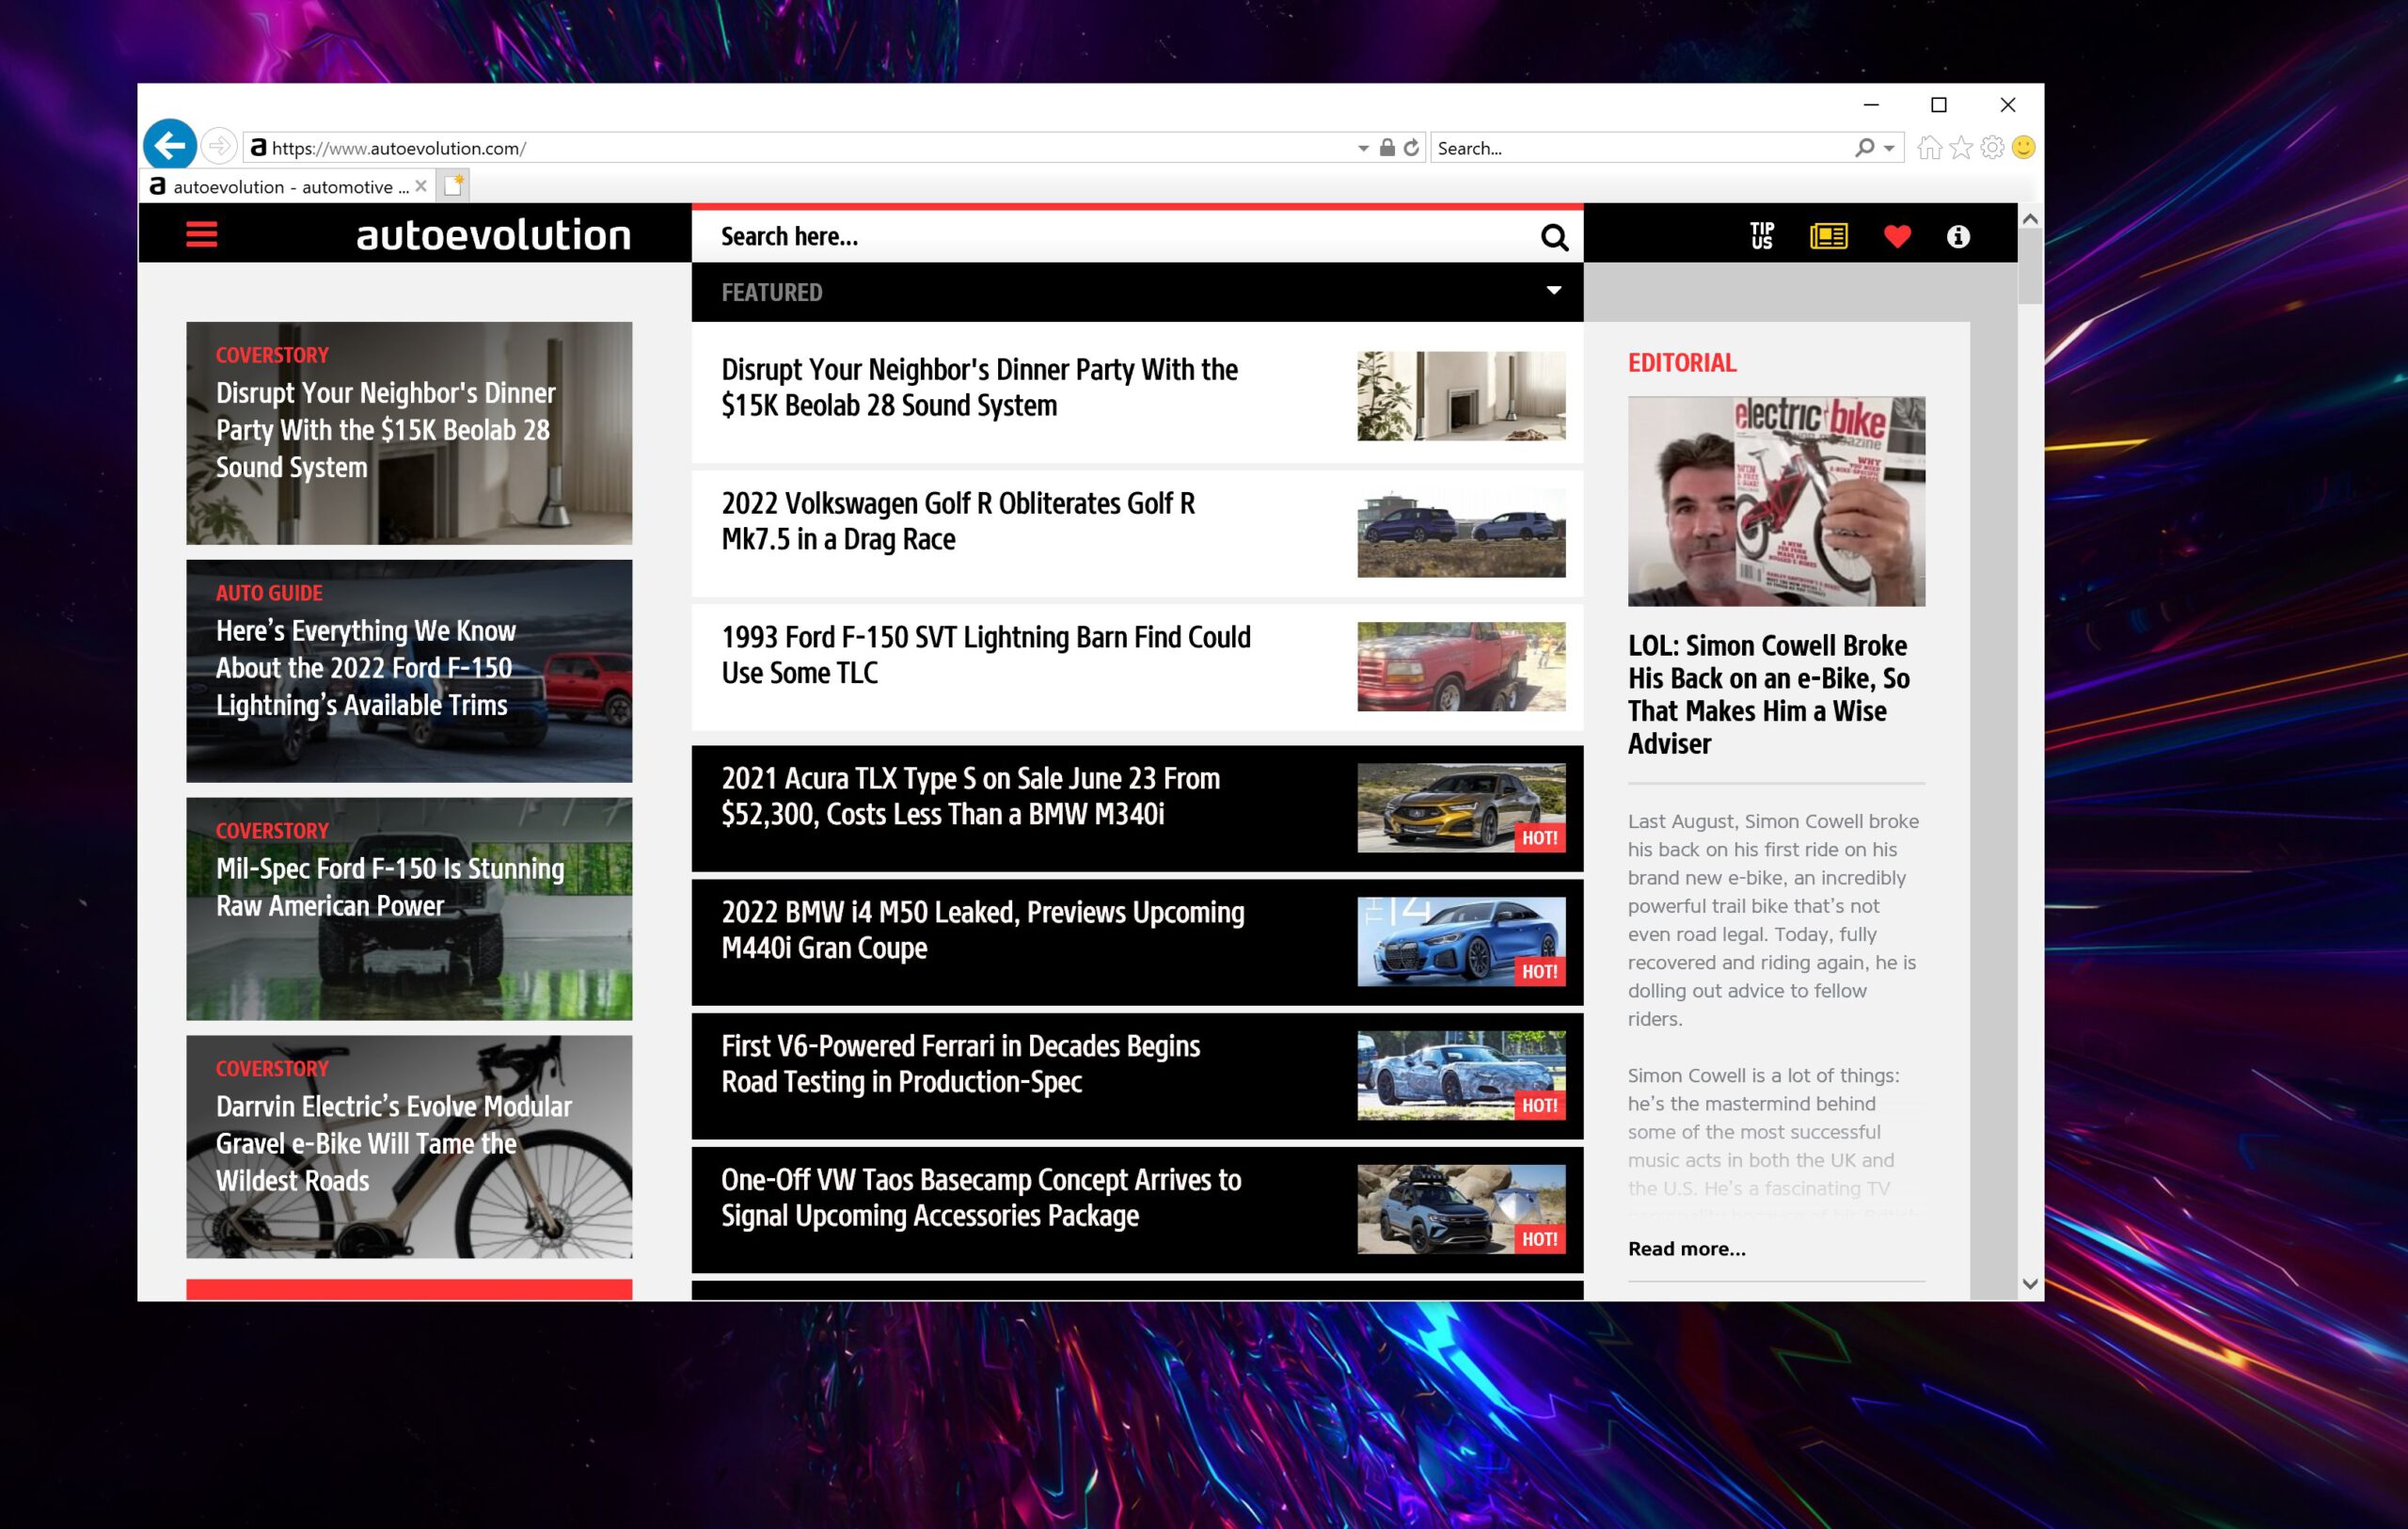
Task: Open the yellow newspaper news icon
Action: coord(1828,236)
